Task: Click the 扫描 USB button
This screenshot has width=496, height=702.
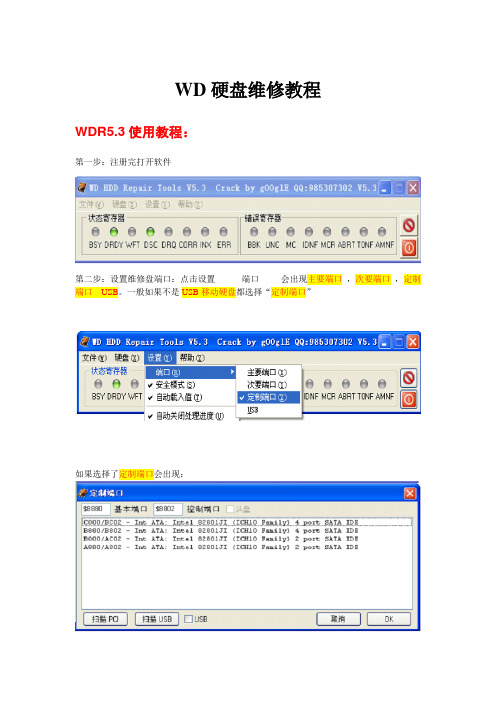Action: tap(157, 619)
